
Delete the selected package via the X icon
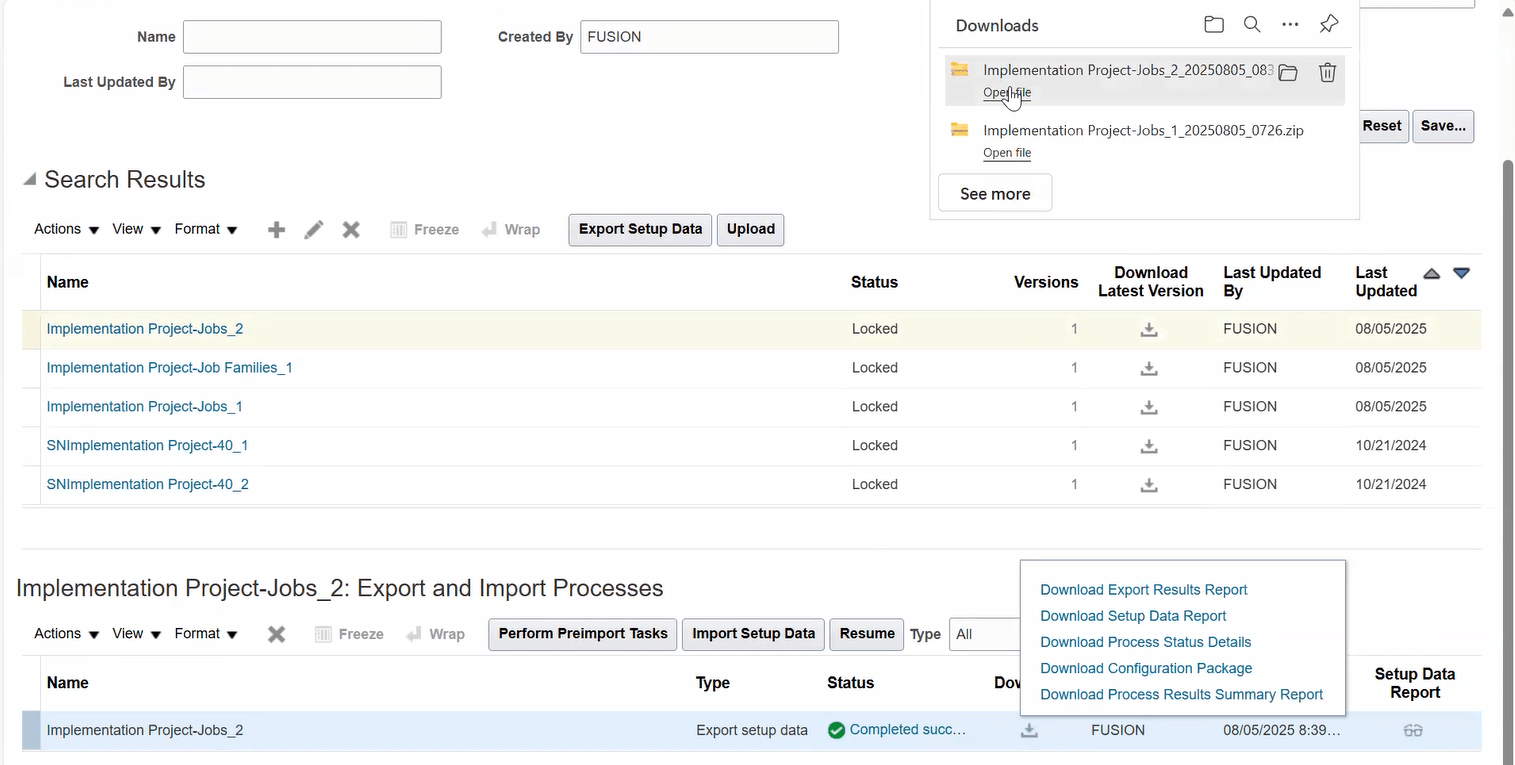[x=351, y=229]
